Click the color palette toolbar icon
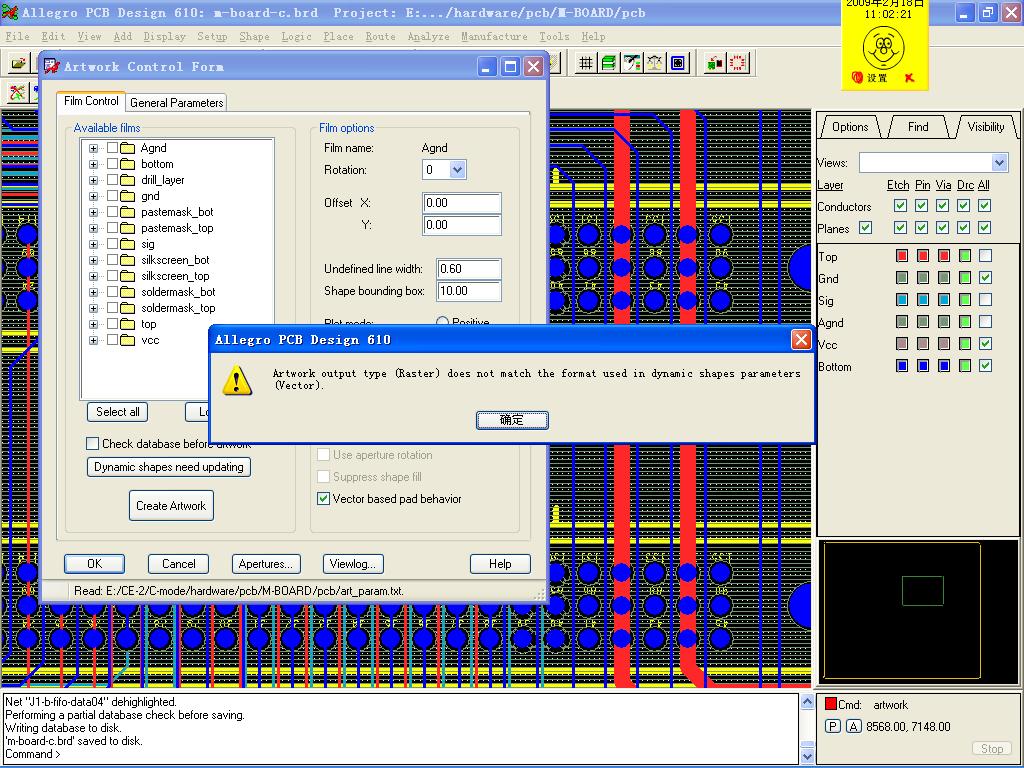 pos(632,63)
